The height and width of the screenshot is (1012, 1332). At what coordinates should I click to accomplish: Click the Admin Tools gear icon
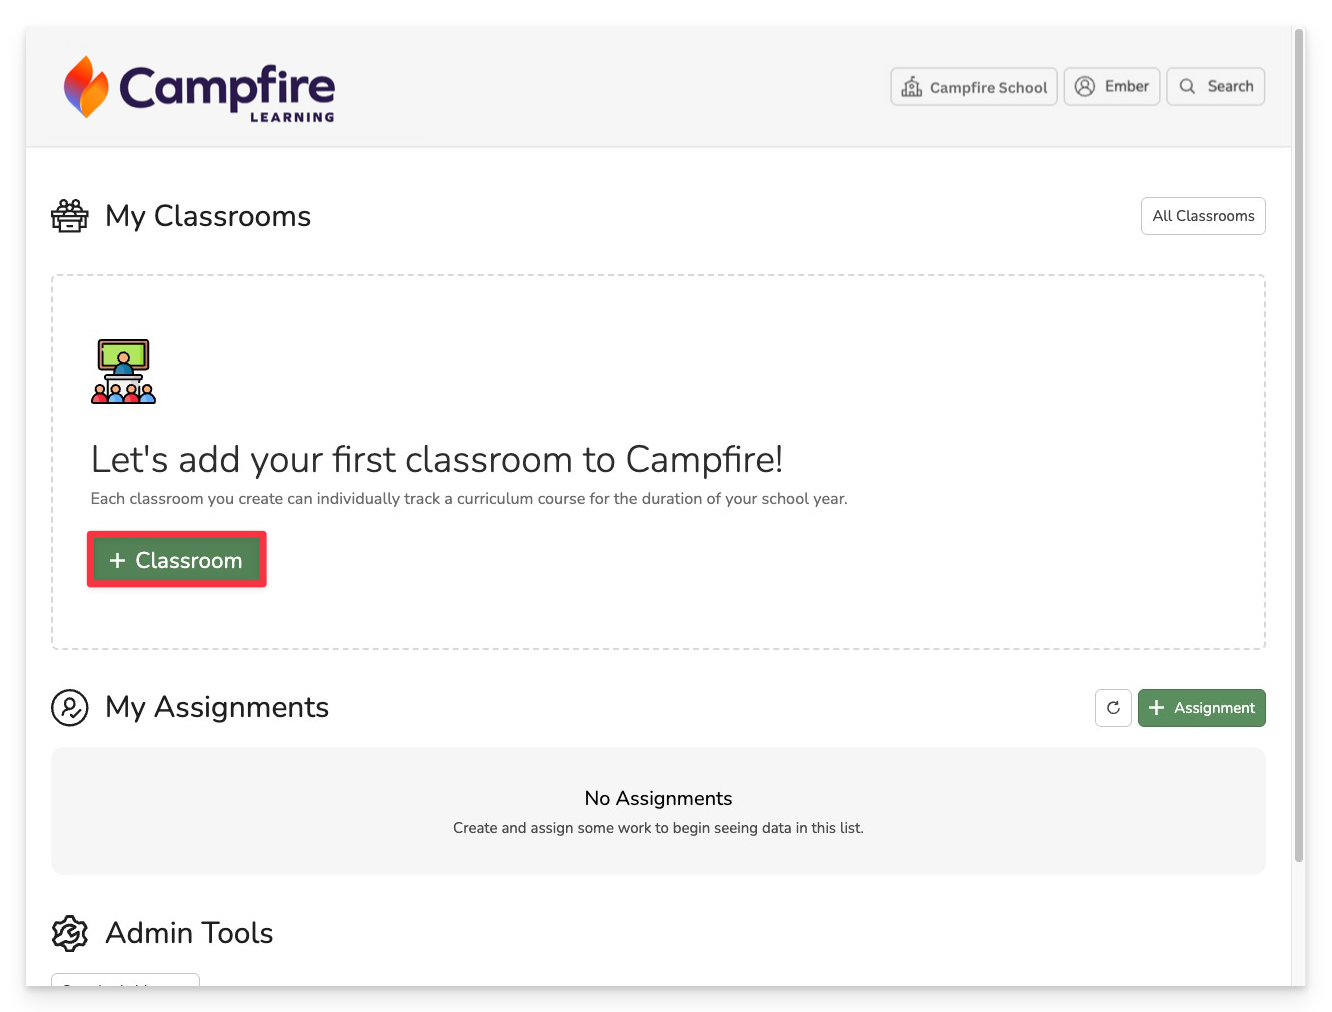point(70,933)
